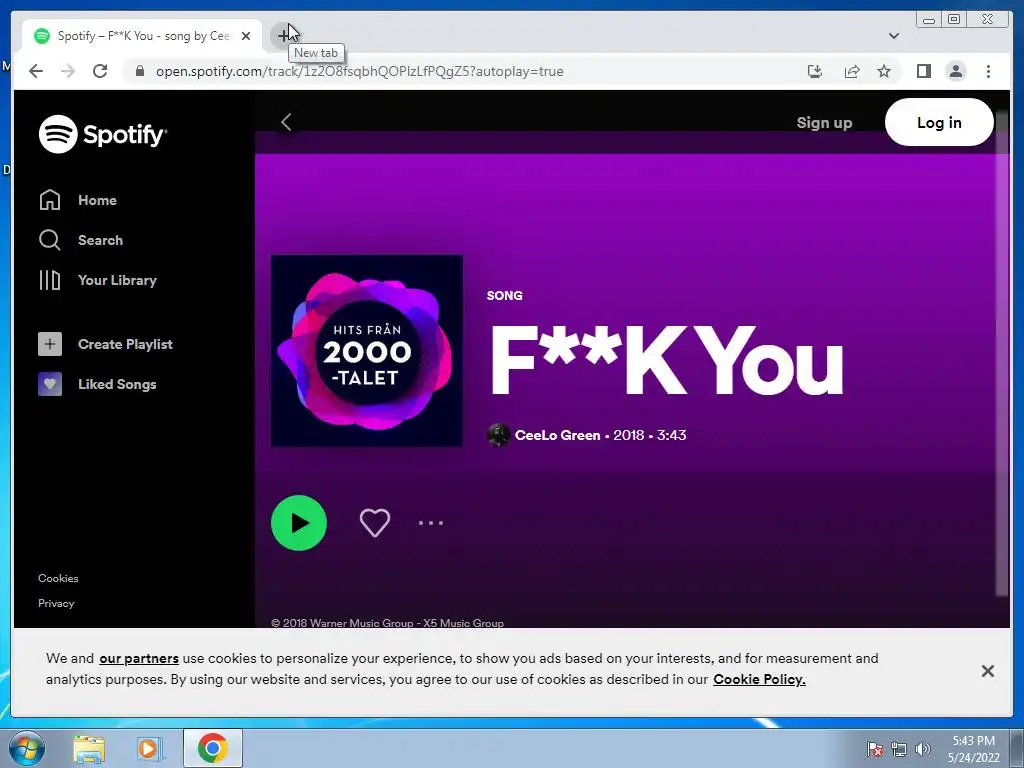The width and height of the screenshot is (1024, 768).
Task: Click Your Library shelf icon
Action: (x=50, y=280)
